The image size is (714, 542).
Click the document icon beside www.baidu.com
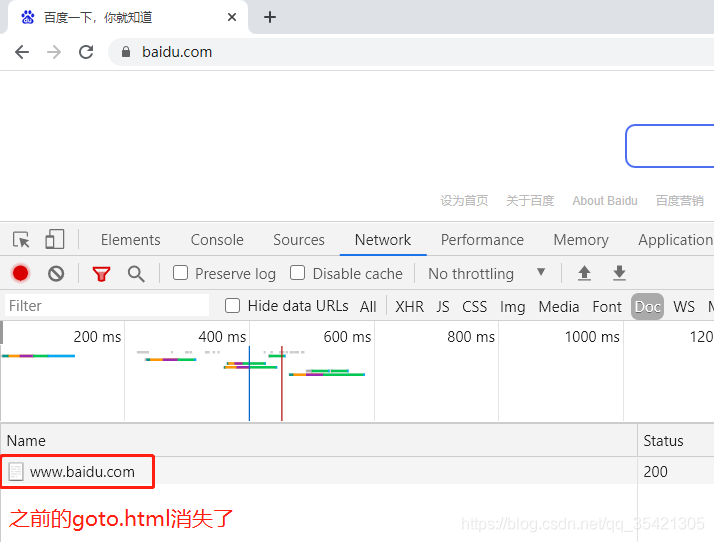16,471
